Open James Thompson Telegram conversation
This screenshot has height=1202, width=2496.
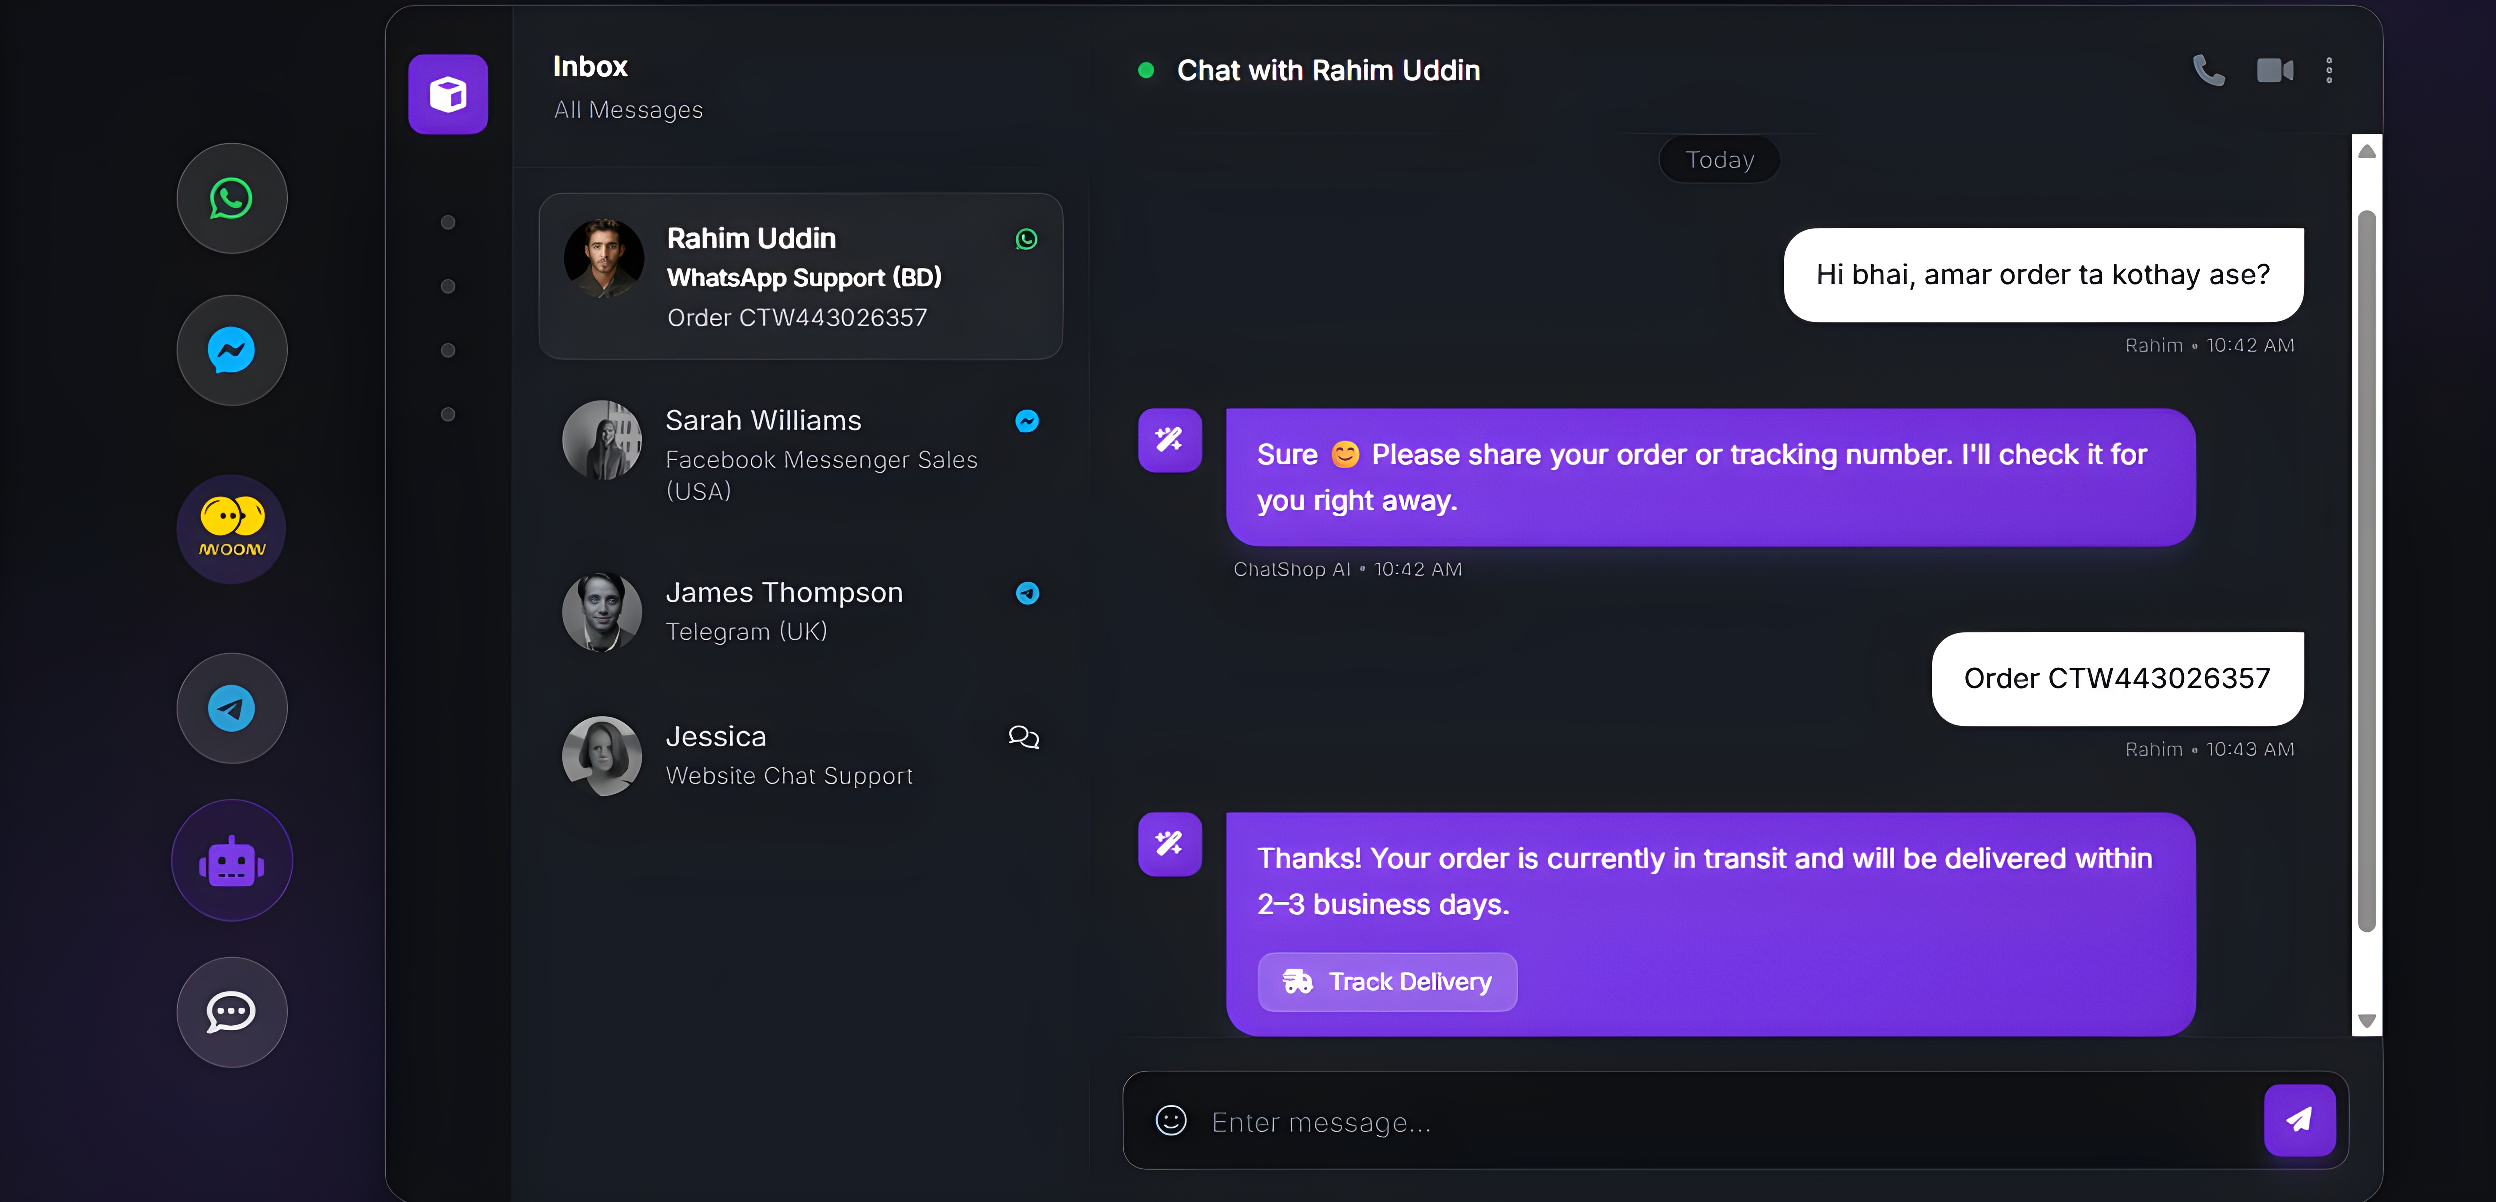[x=800, y=611]
